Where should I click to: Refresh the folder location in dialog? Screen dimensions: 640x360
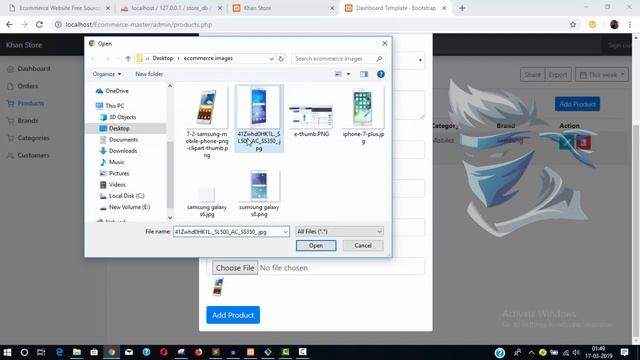[x=281, y=58]
